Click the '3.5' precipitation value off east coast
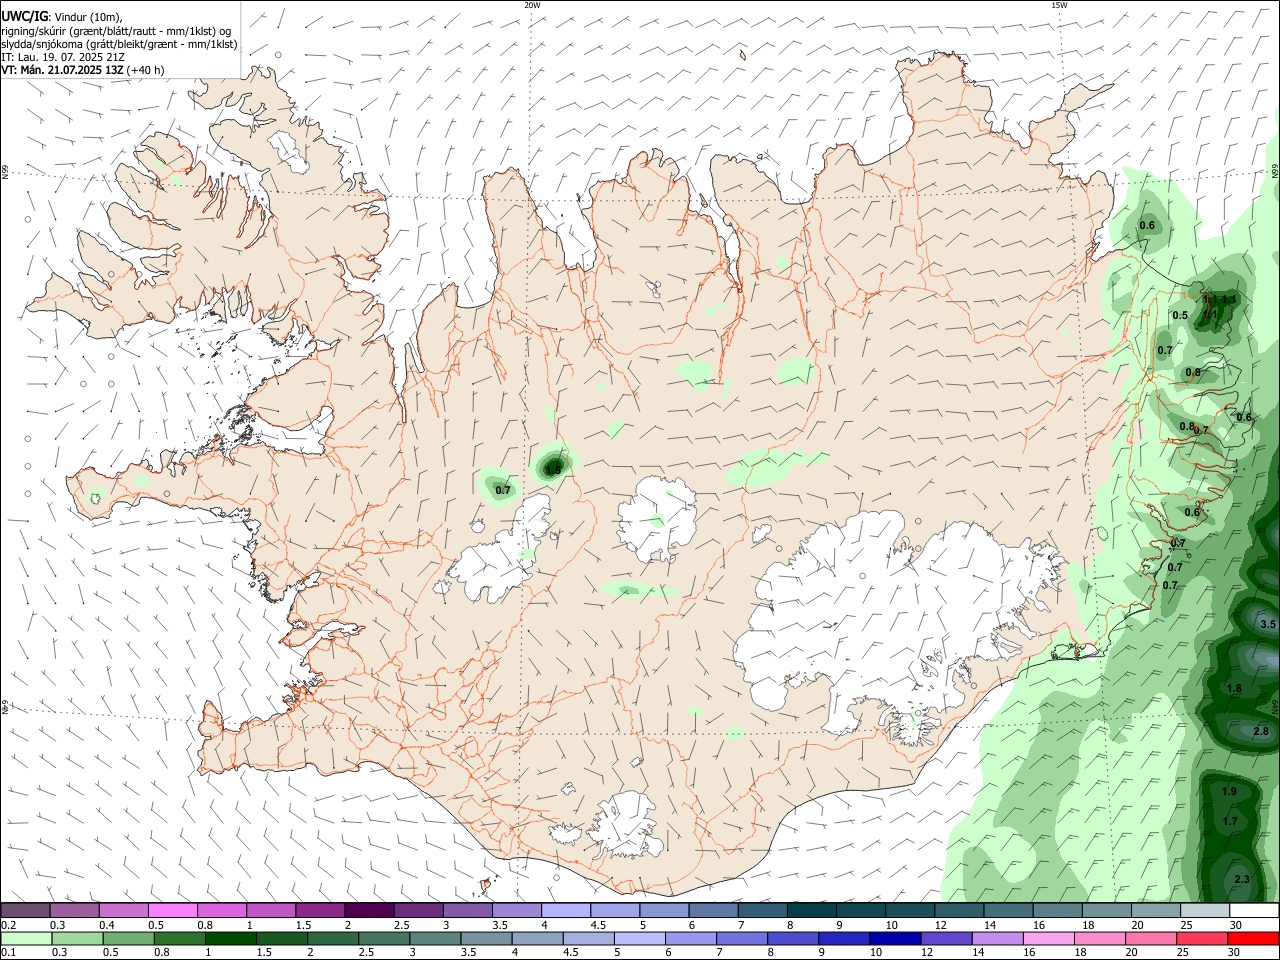Screen dimensions: 1280x960 [1268, 624]
